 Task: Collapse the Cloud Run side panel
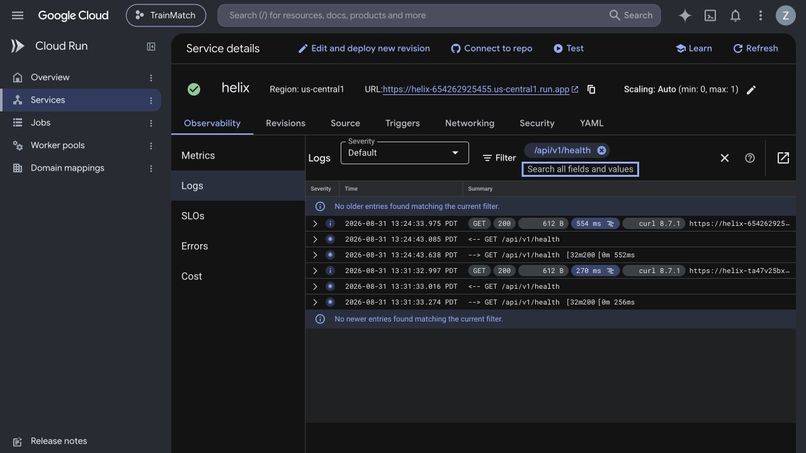click(x=151, y=47)
